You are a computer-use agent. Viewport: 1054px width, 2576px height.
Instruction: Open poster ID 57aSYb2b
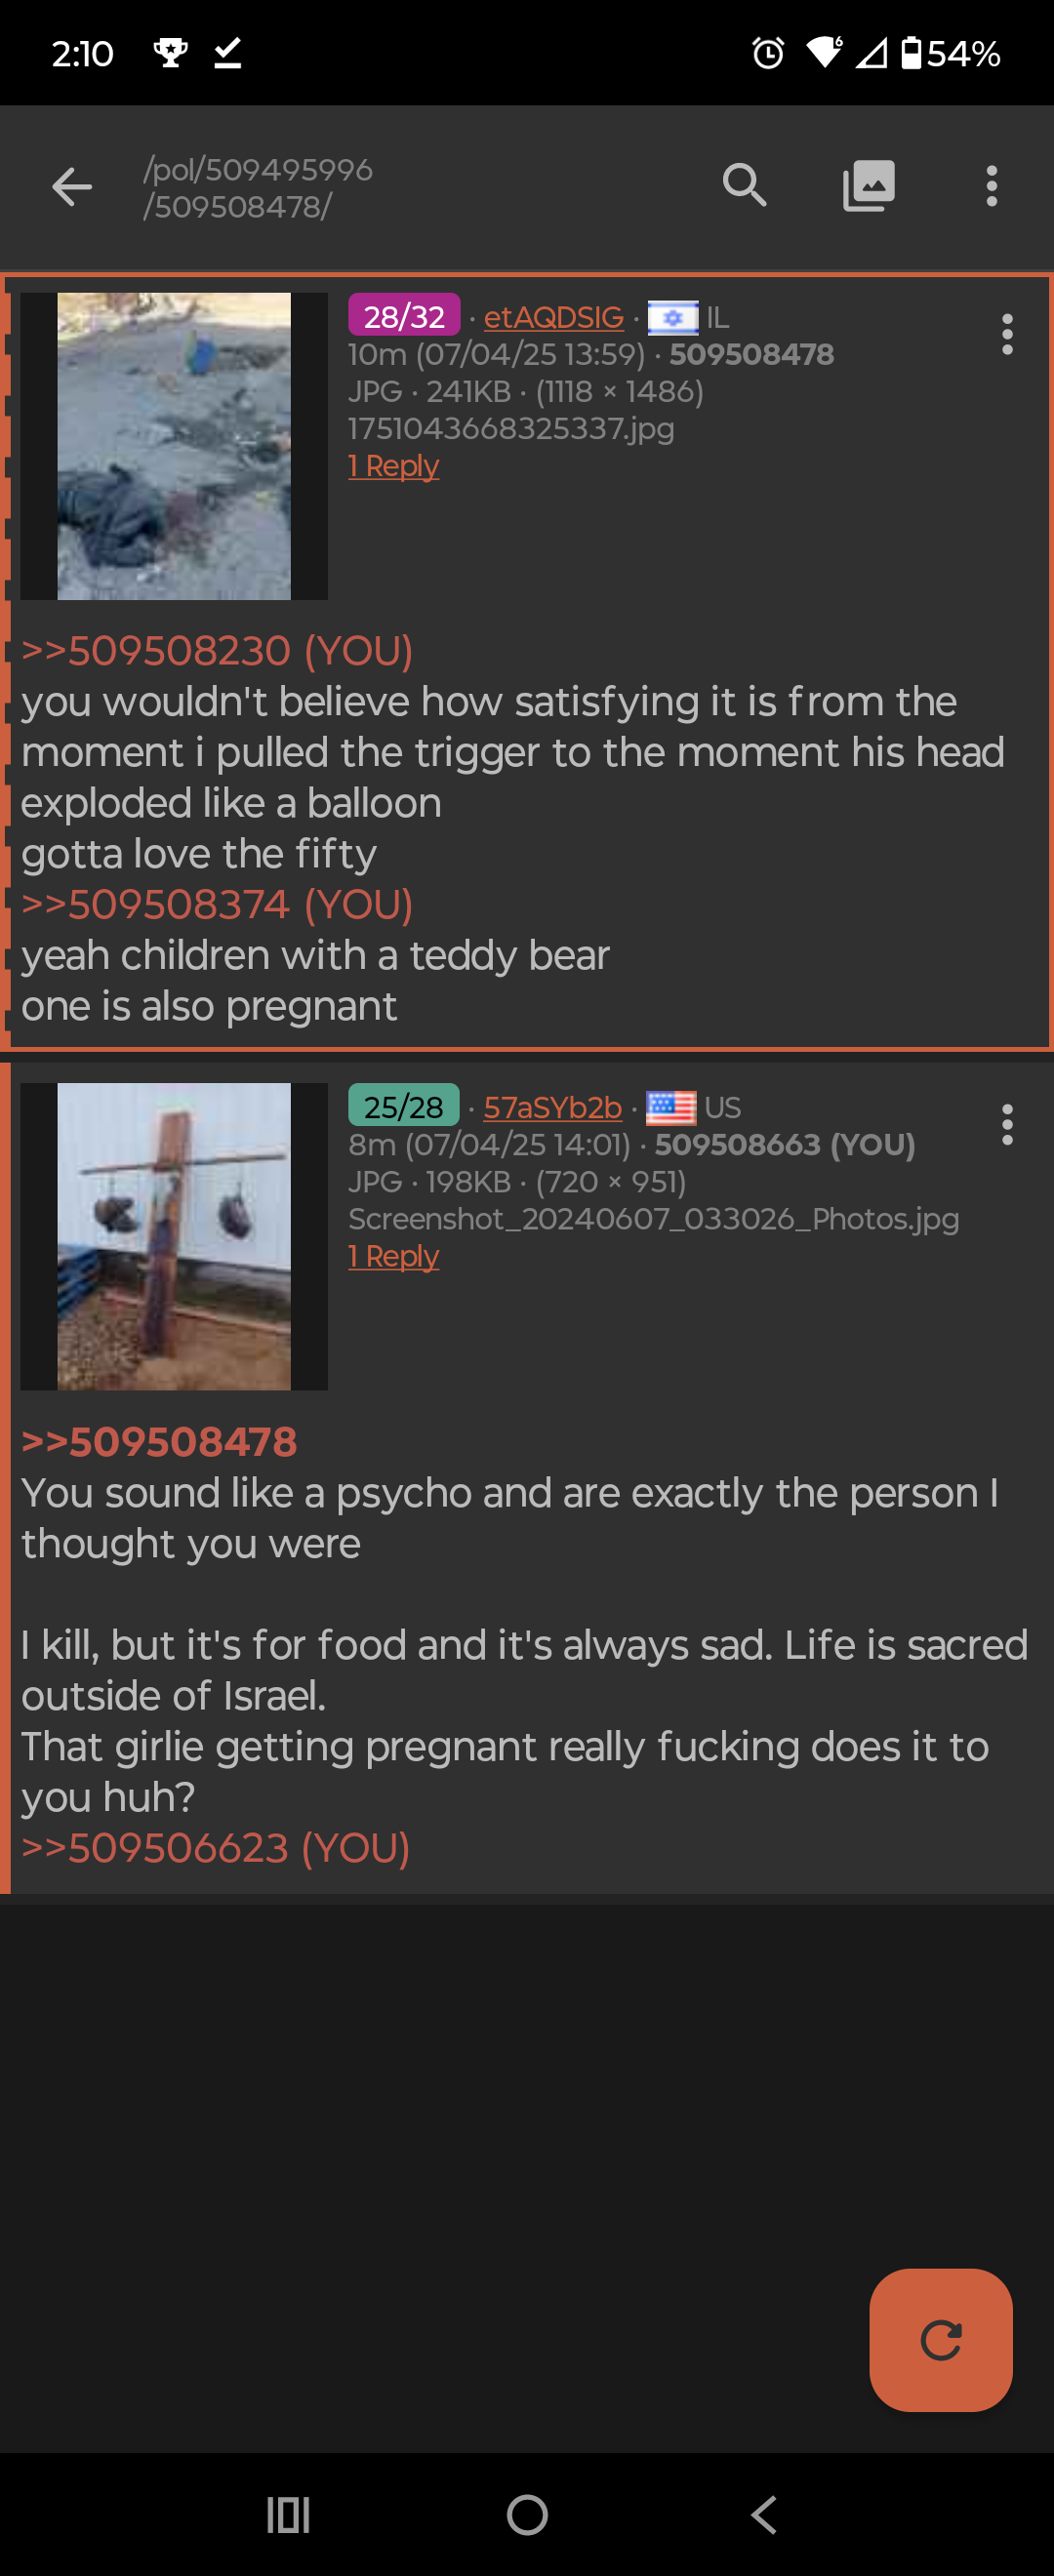pos(553,1107)
